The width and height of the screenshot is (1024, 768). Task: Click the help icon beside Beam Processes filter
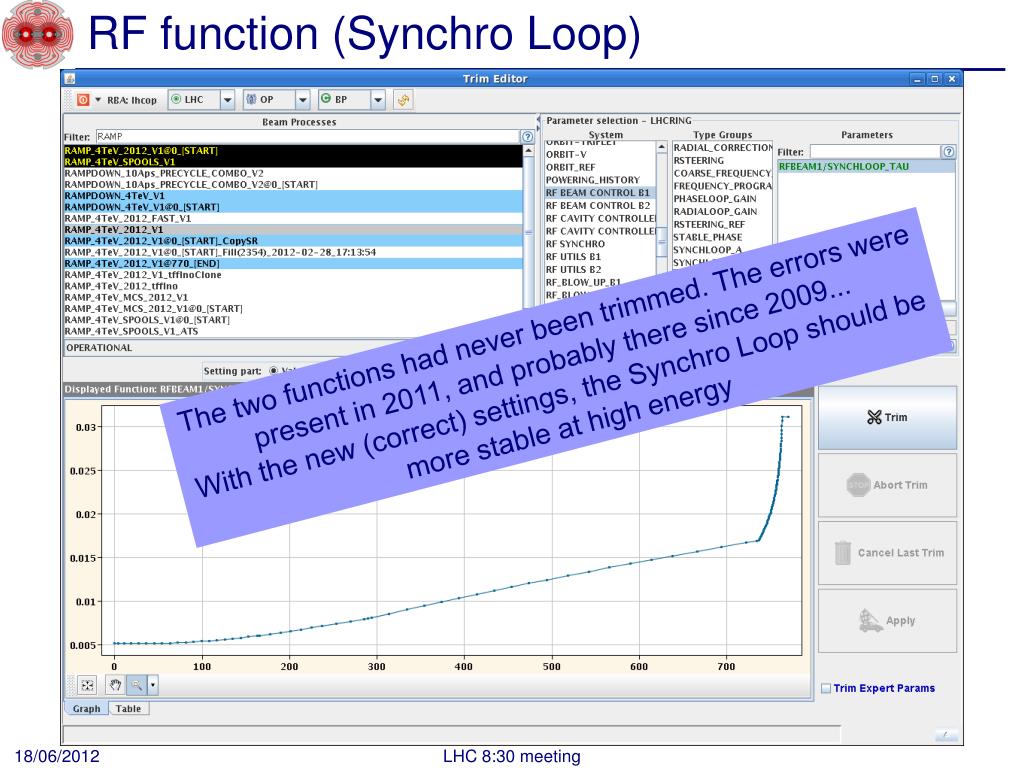528,136
